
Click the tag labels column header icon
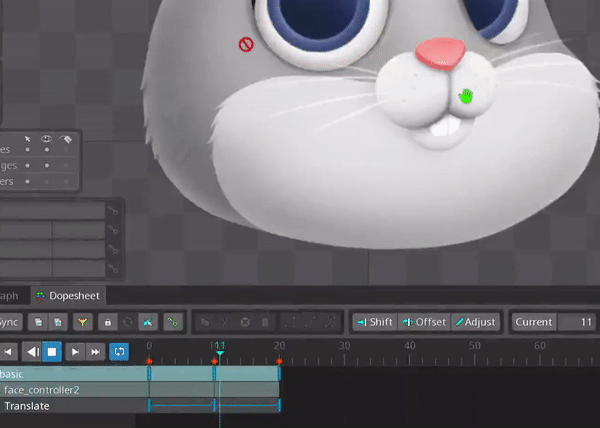pyautogui.click(x=66, y=139)
